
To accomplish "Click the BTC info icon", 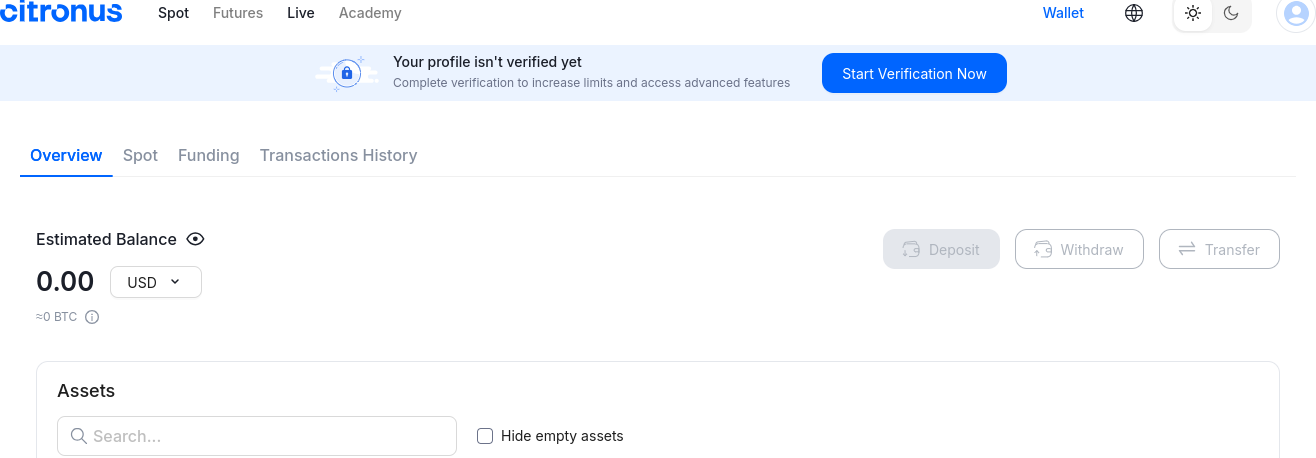I will 92,317.
